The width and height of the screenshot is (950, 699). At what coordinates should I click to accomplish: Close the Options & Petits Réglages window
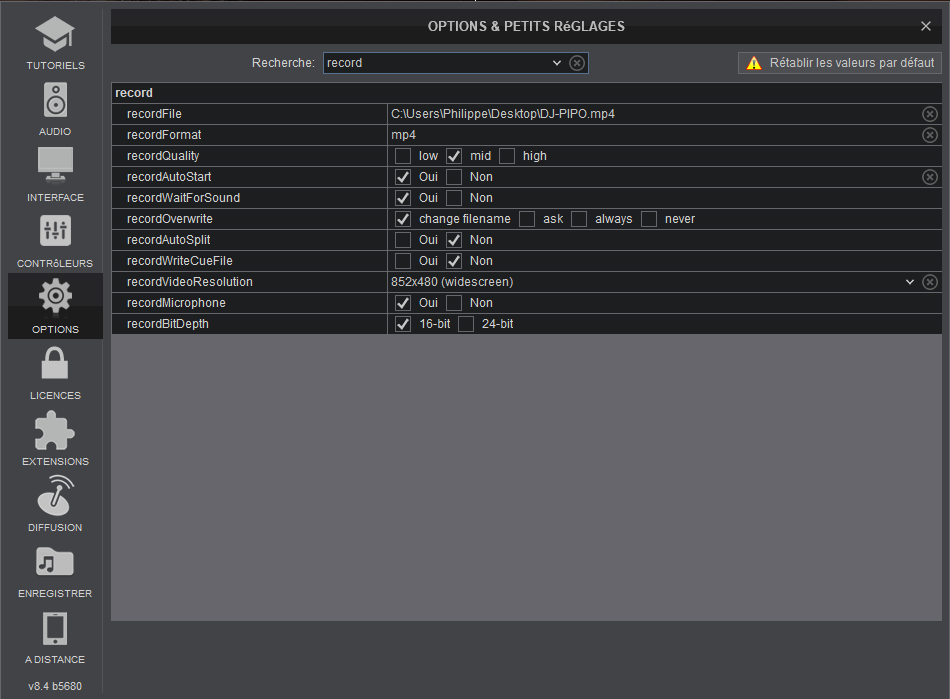pos(926,26)
